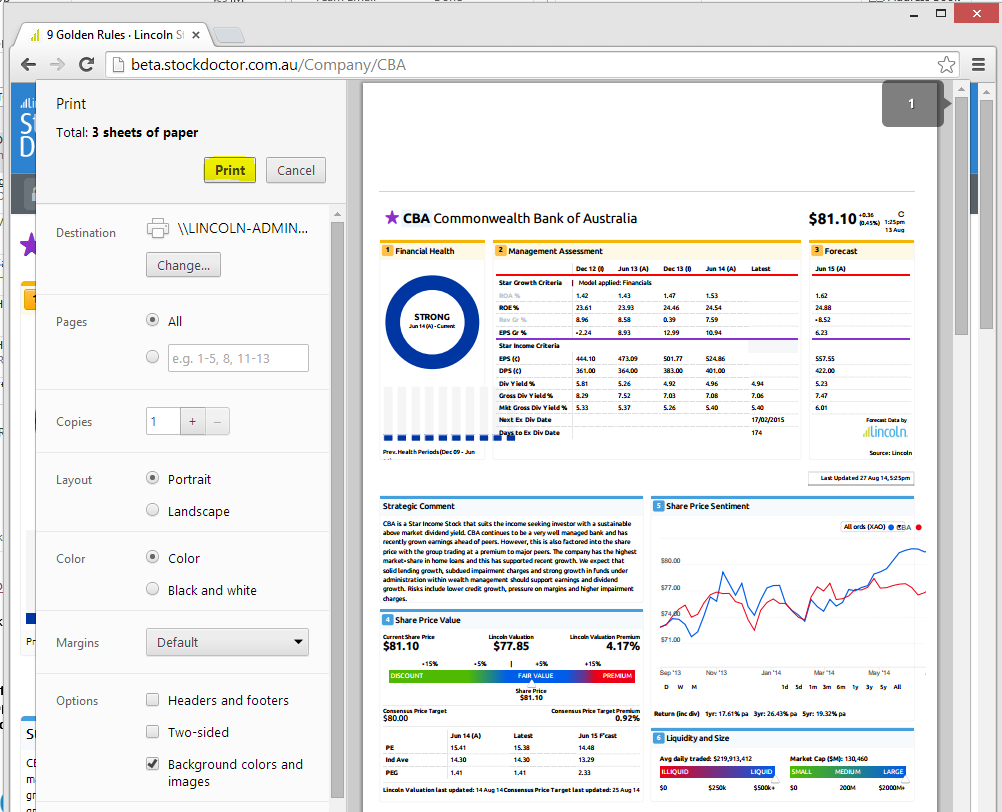Select Black and white option
The width and height of the screenshot is (1002, 812).
[x=152, y=589]
